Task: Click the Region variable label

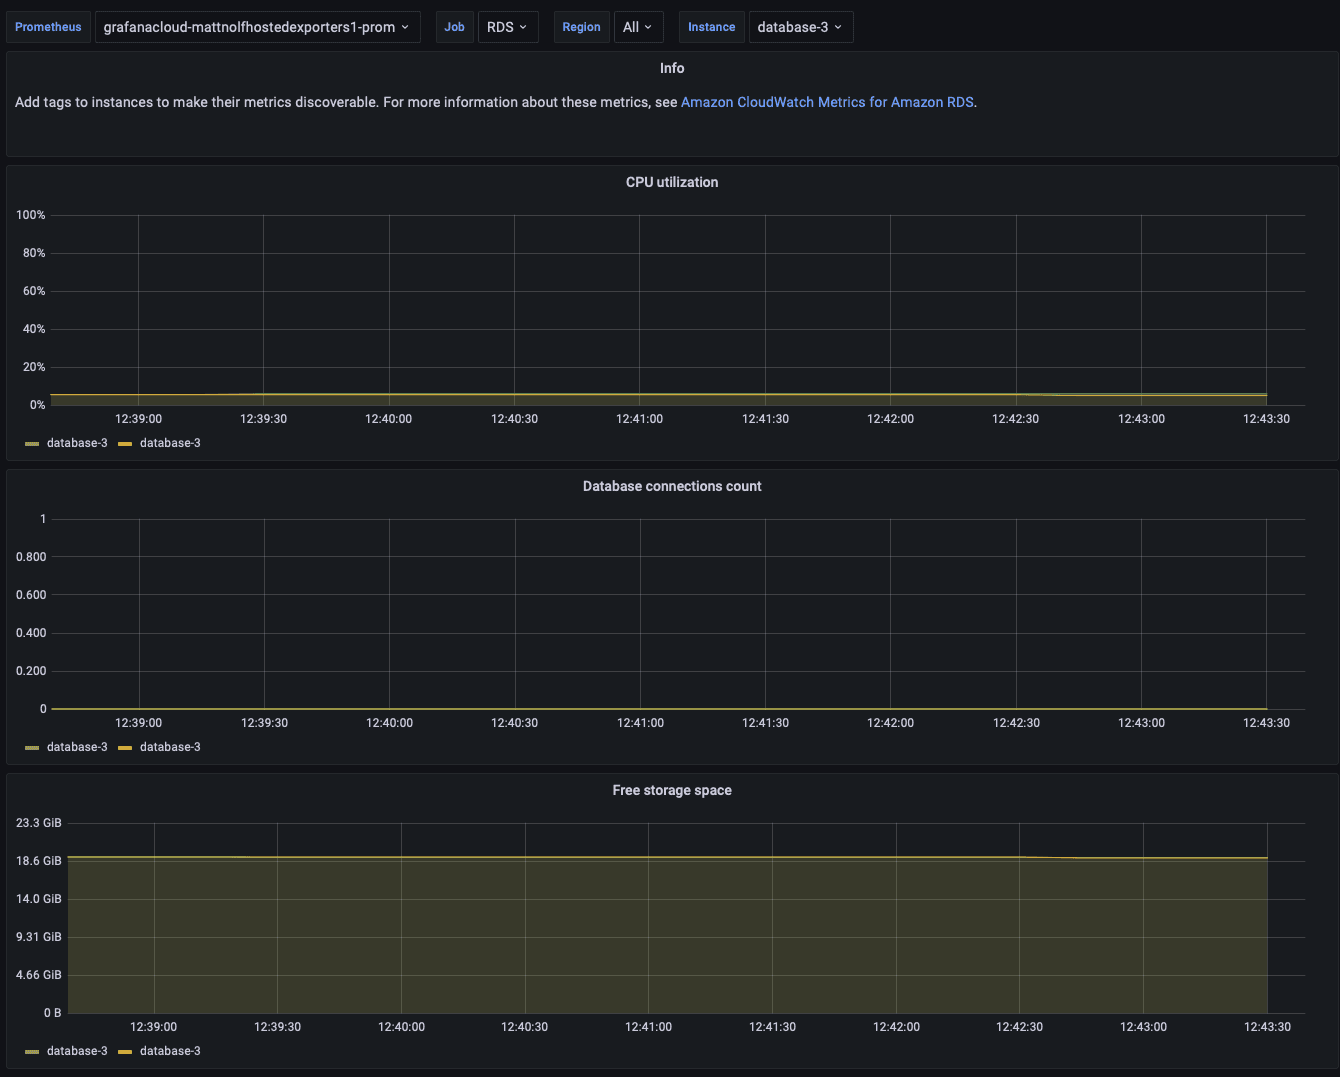Action: (x=581, y=27)
